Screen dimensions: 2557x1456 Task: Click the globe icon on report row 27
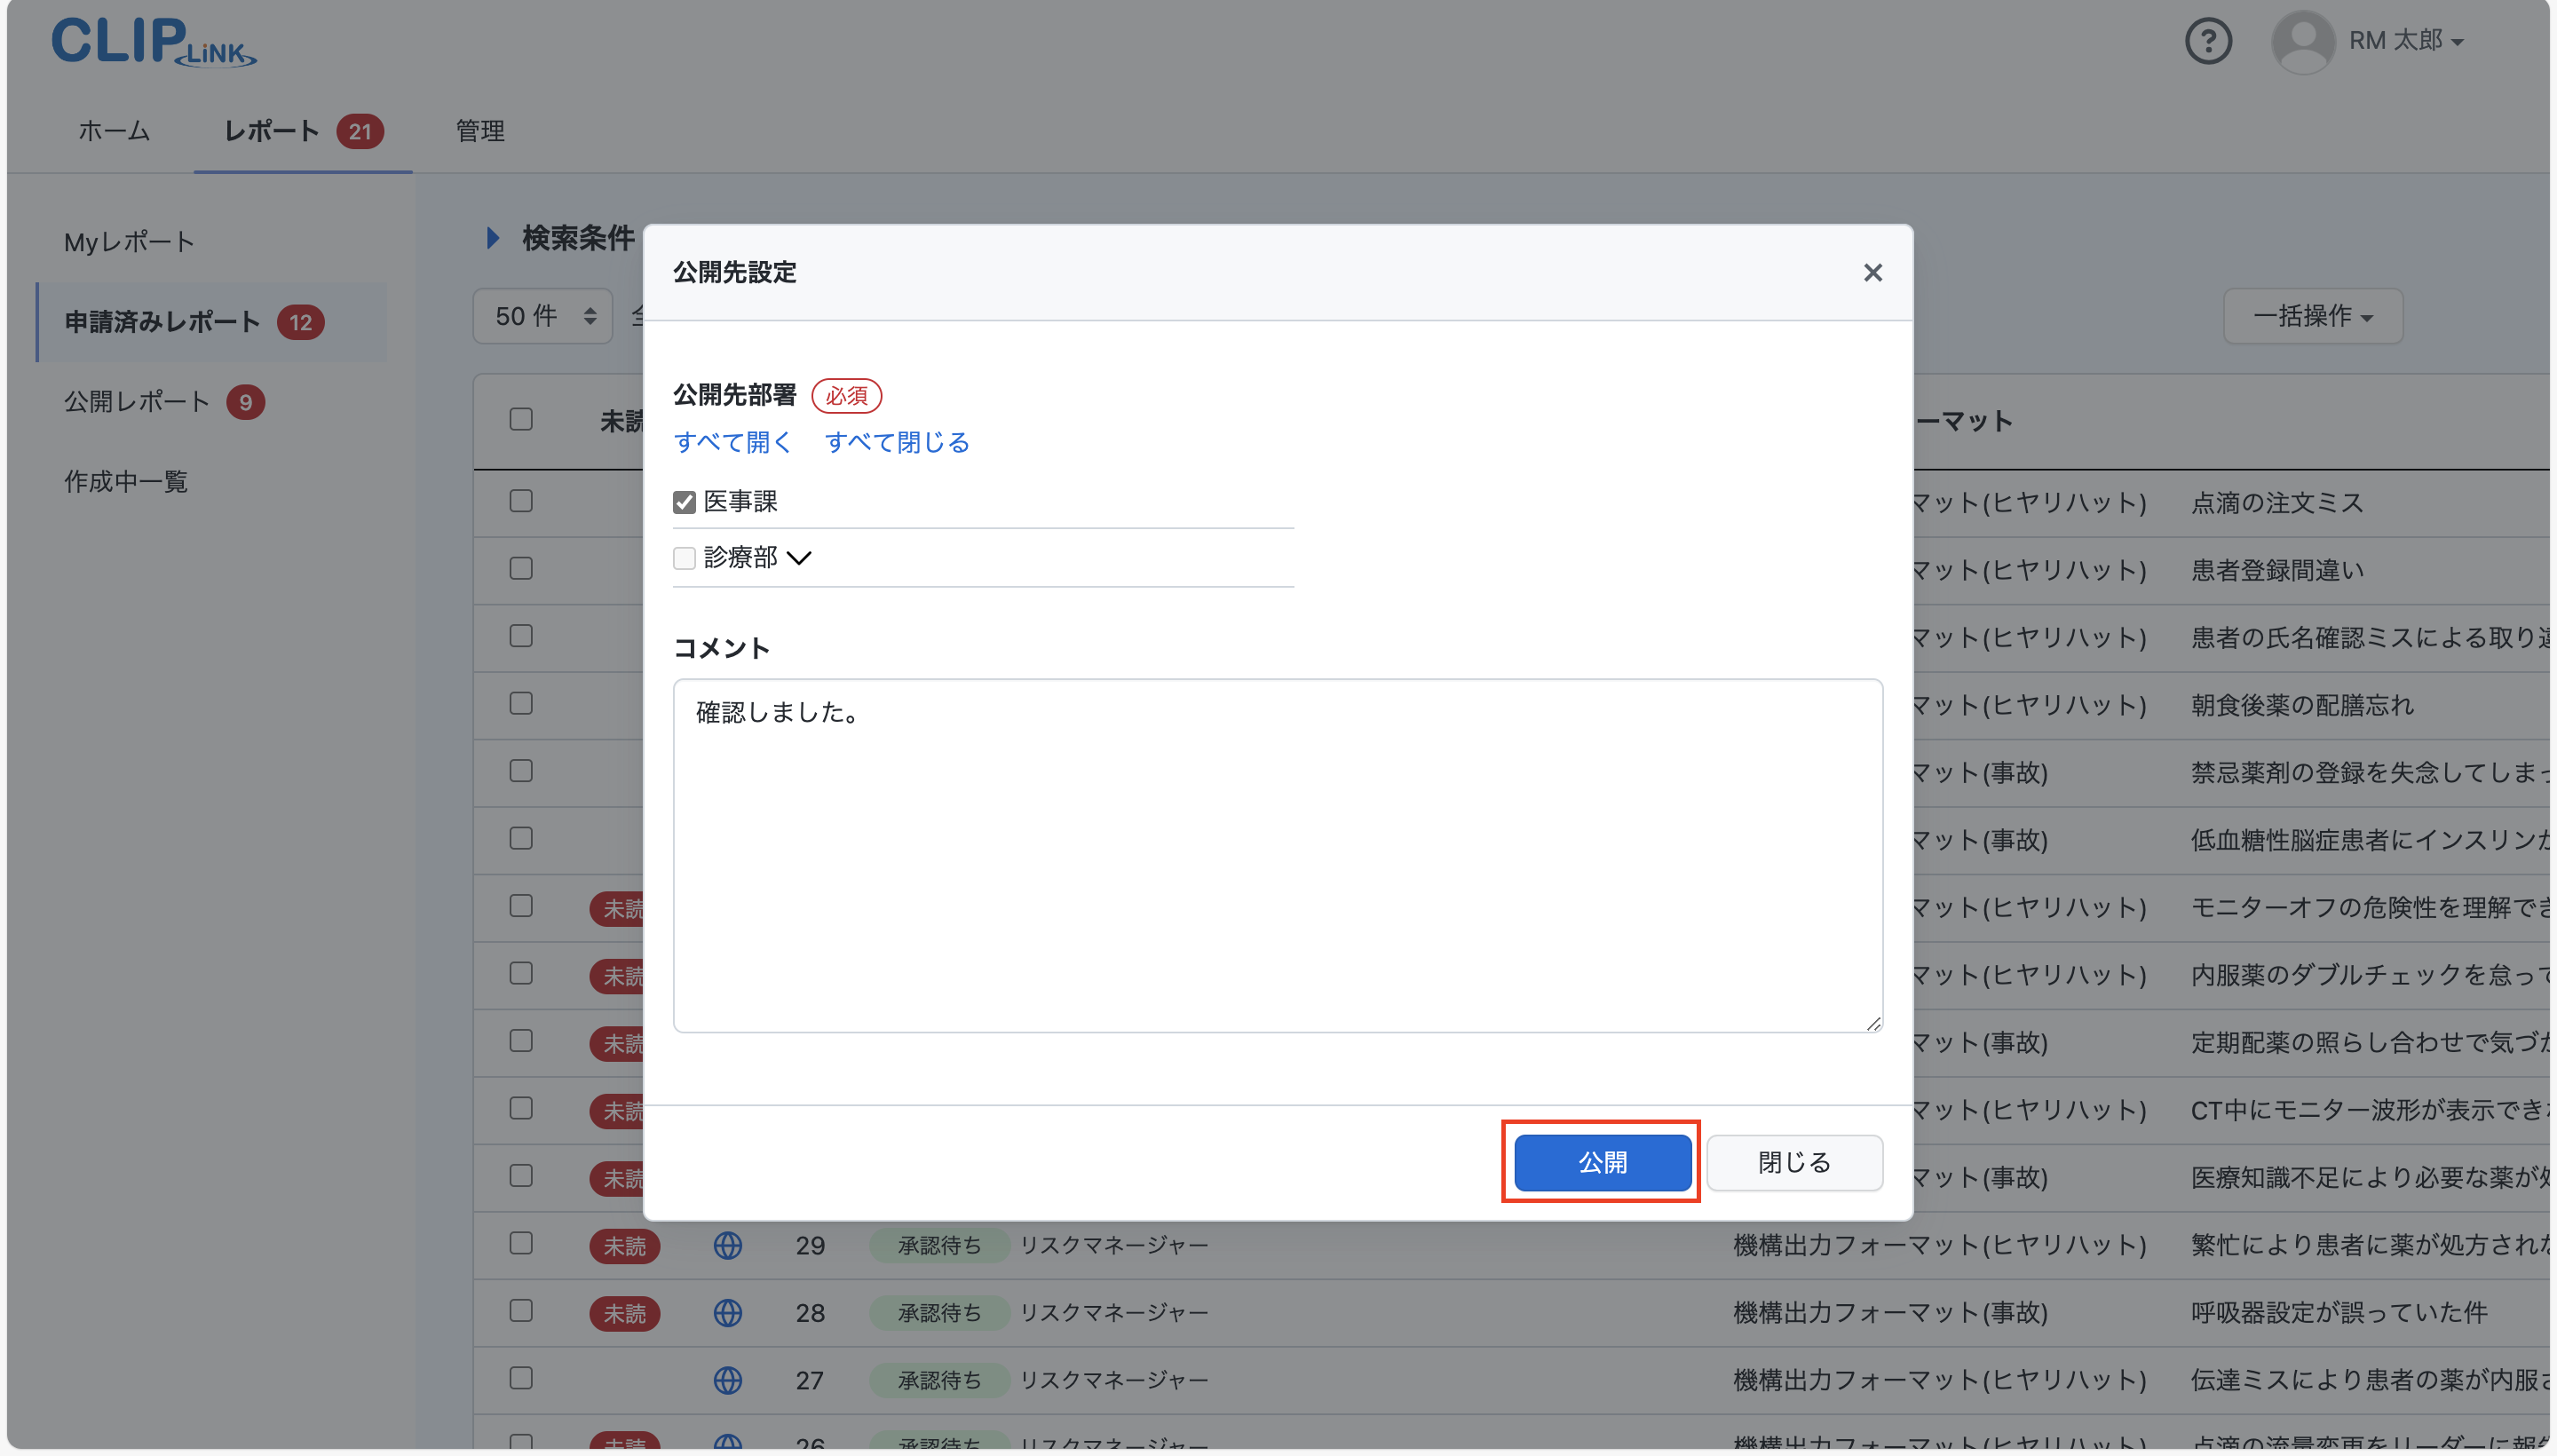pyautogui.click(x=728, y=1379)
